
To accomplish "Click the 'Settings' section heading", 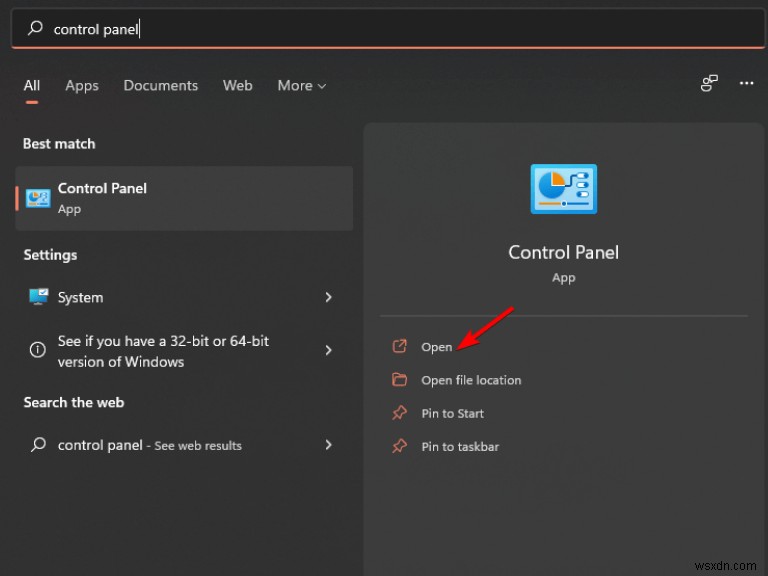I will pyautogui.click(x=50, y=255).
